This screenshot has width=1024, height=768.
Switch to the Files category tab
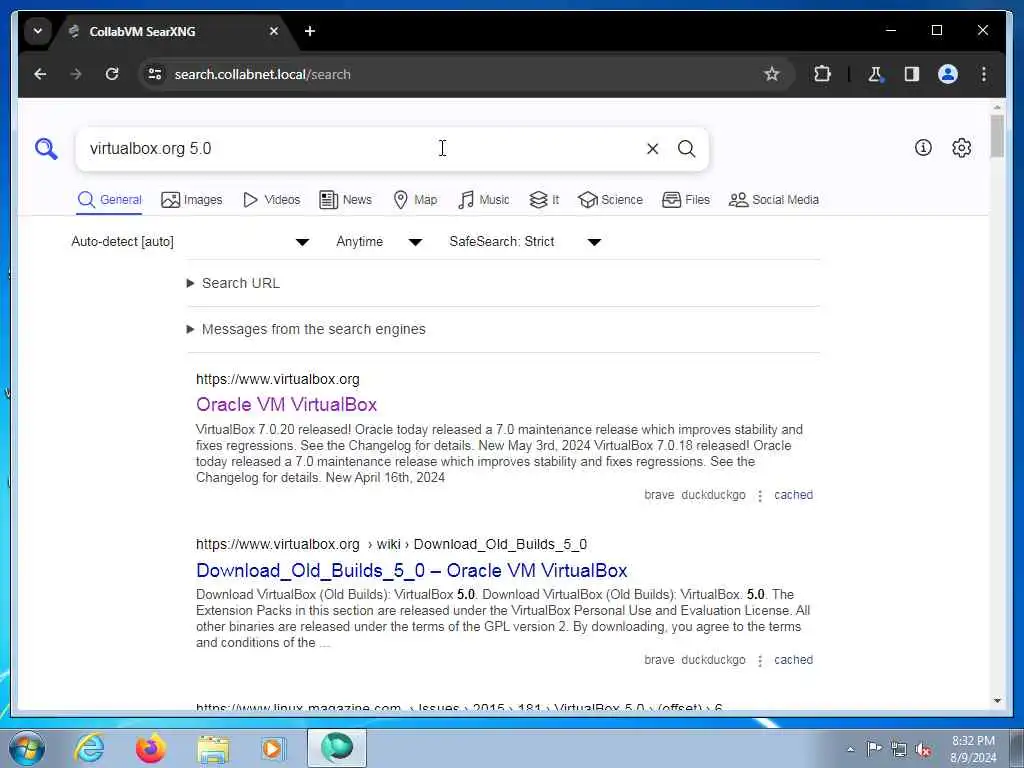(x=686, y=200)
